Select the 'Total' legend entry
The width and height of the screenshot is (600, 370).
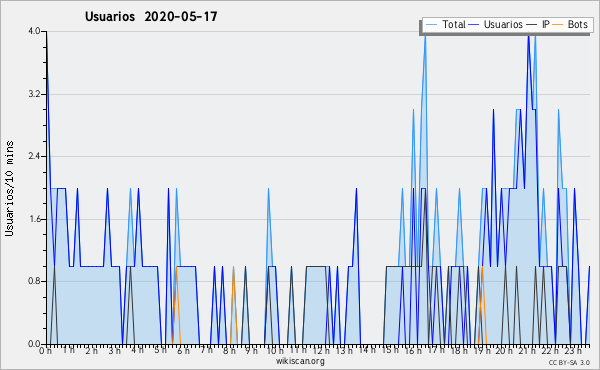[445, 24]
